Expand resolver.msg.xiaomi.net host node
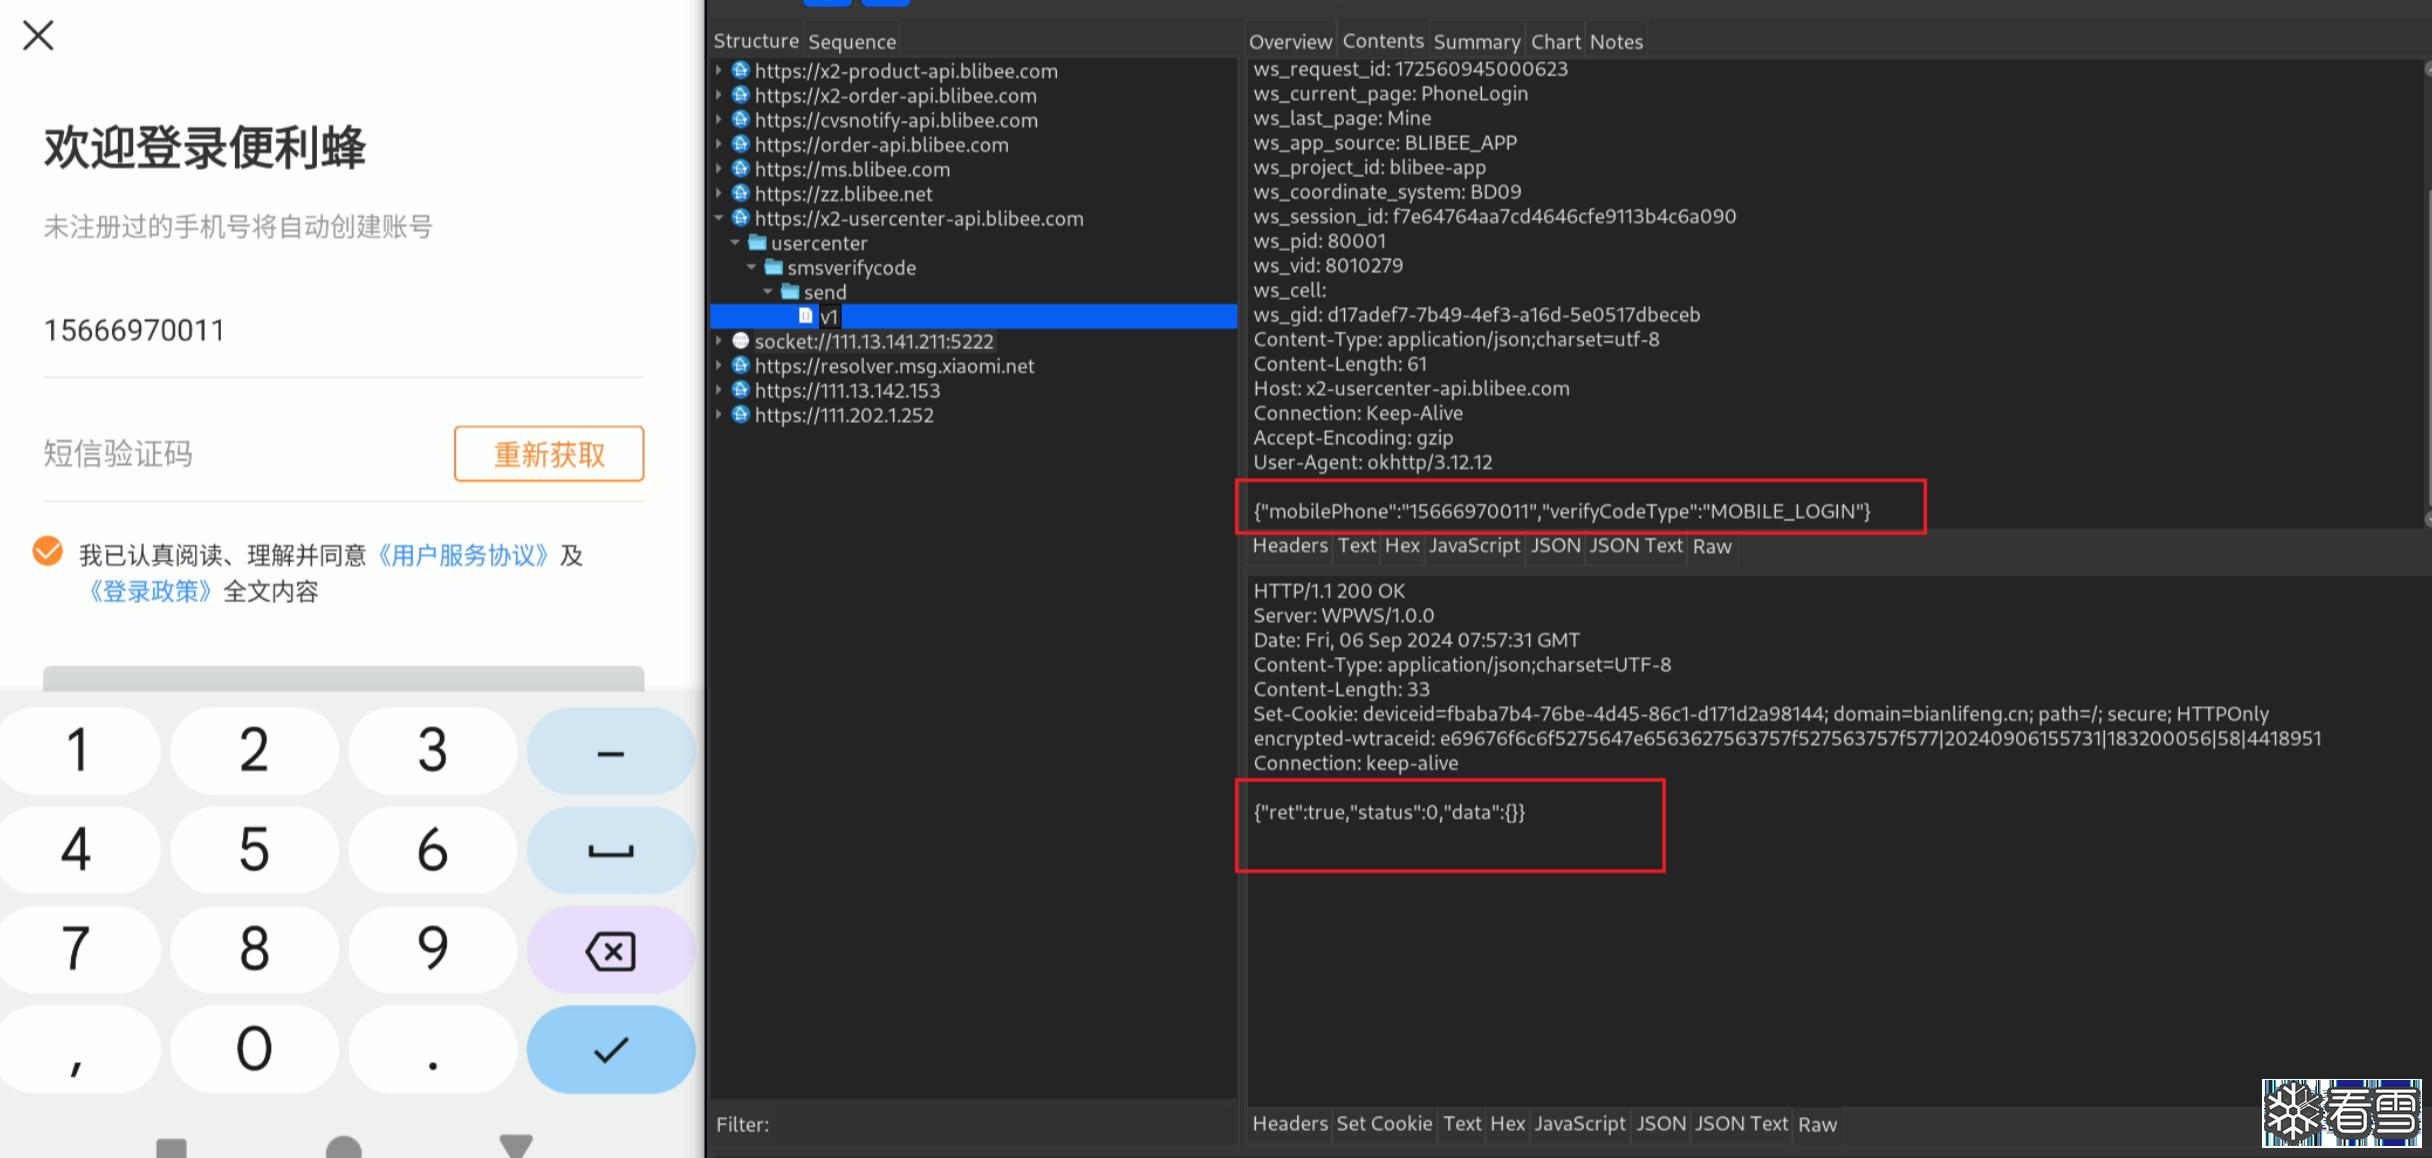 click(x=719, y=366)
